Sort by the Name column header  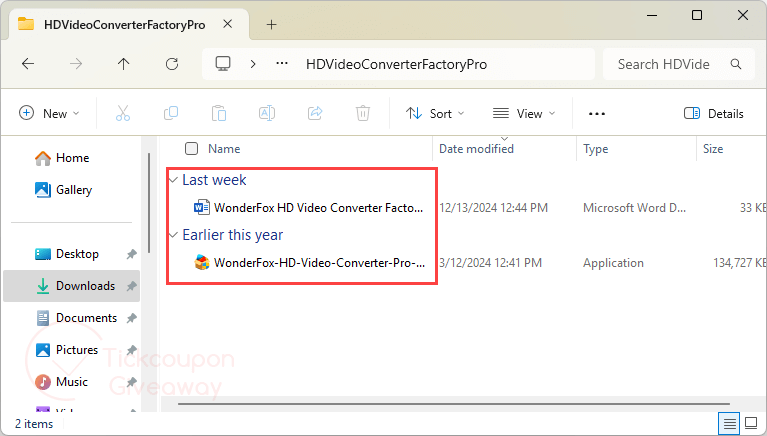(x=224, y=149)
